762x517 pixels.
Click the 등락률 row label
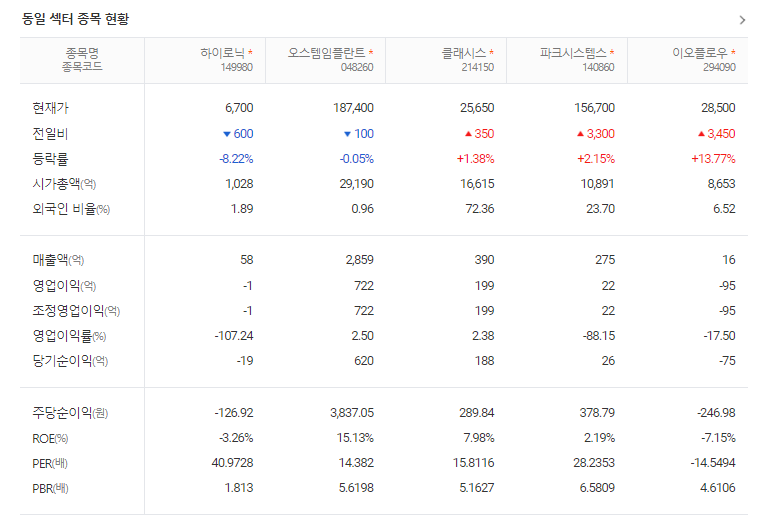coord(50,159)
